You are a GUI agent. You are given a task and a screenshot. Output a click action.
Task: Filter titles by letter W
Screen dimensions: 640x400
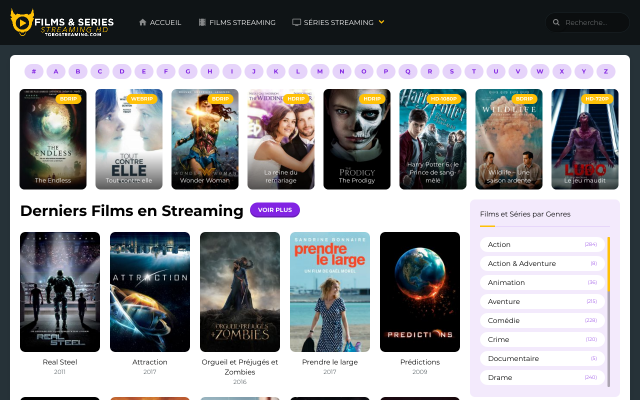click(540, 71)
